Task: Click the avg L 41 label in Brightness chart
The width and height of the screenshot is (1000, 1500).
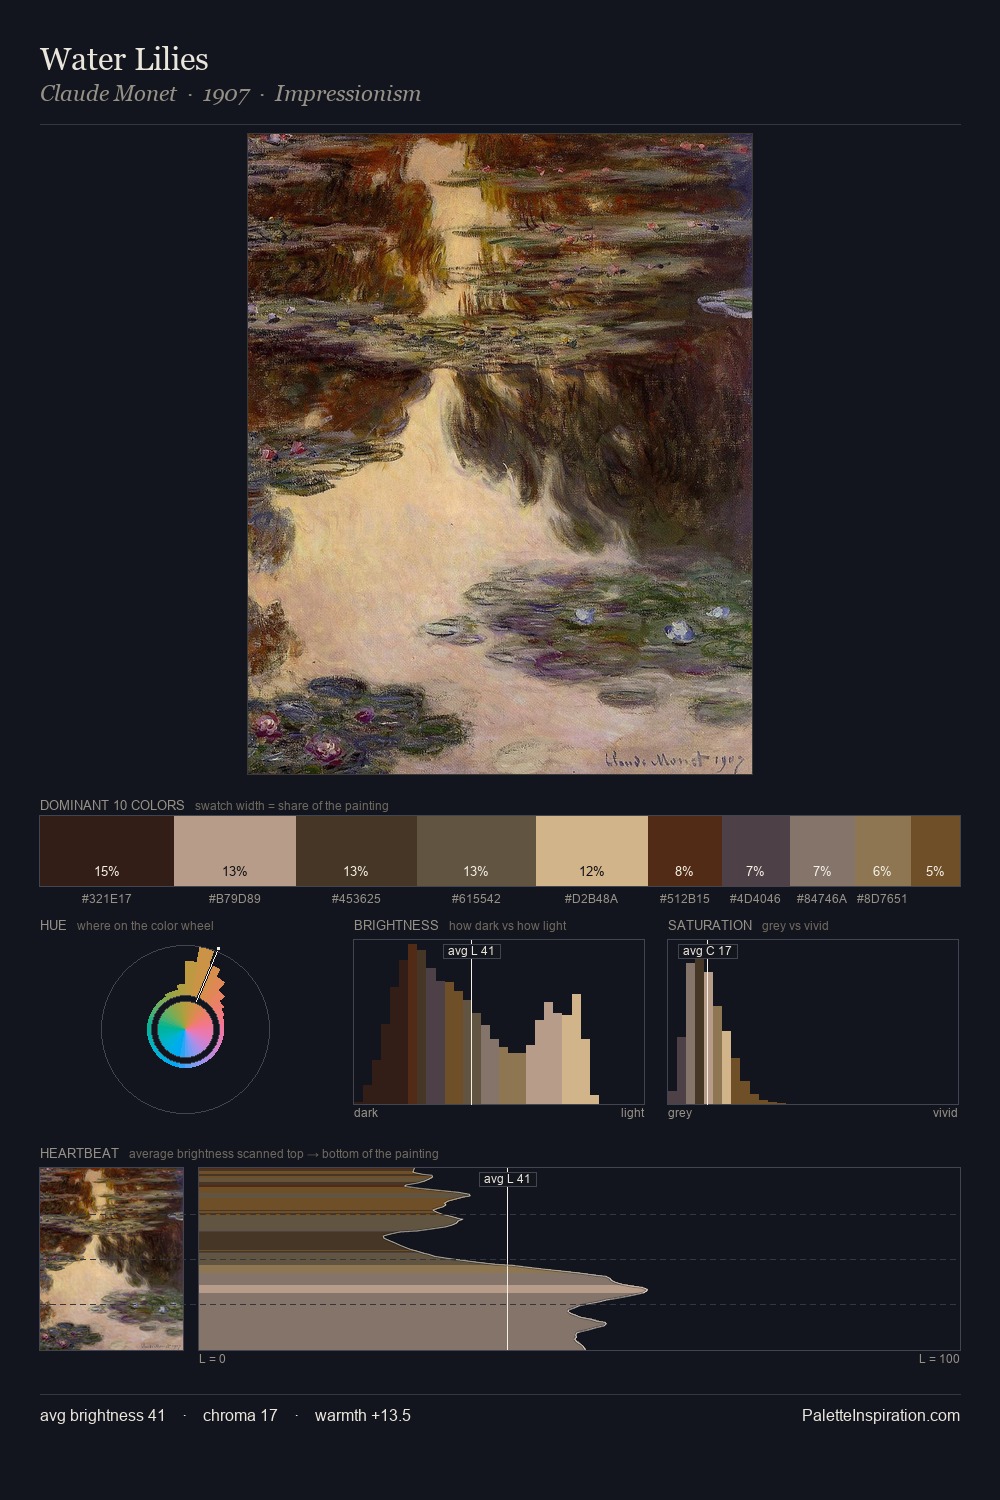Action: pyautogui.click(x=472, y=951)
